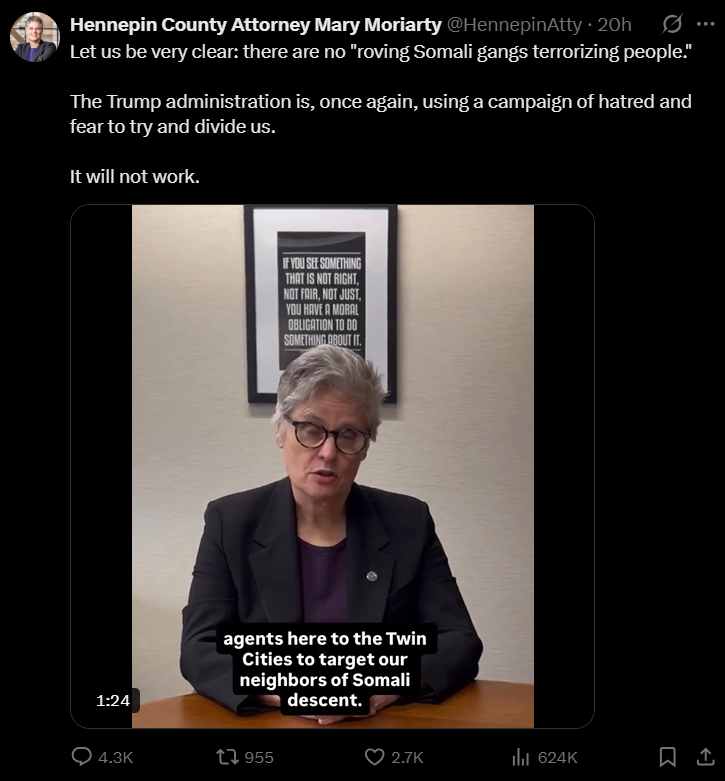Click the "roving Somali gangs" tweet sentence
The height and width of the screenshot is (781, 725).
(381, 51)
